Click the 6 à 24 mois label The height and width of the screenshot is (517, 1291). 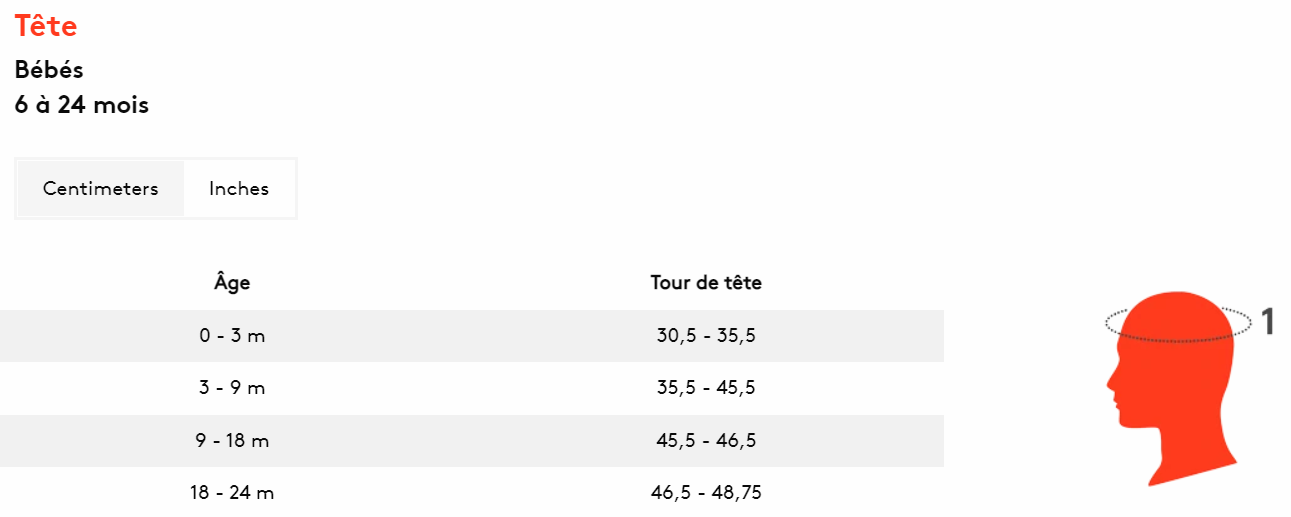(82, 104)
